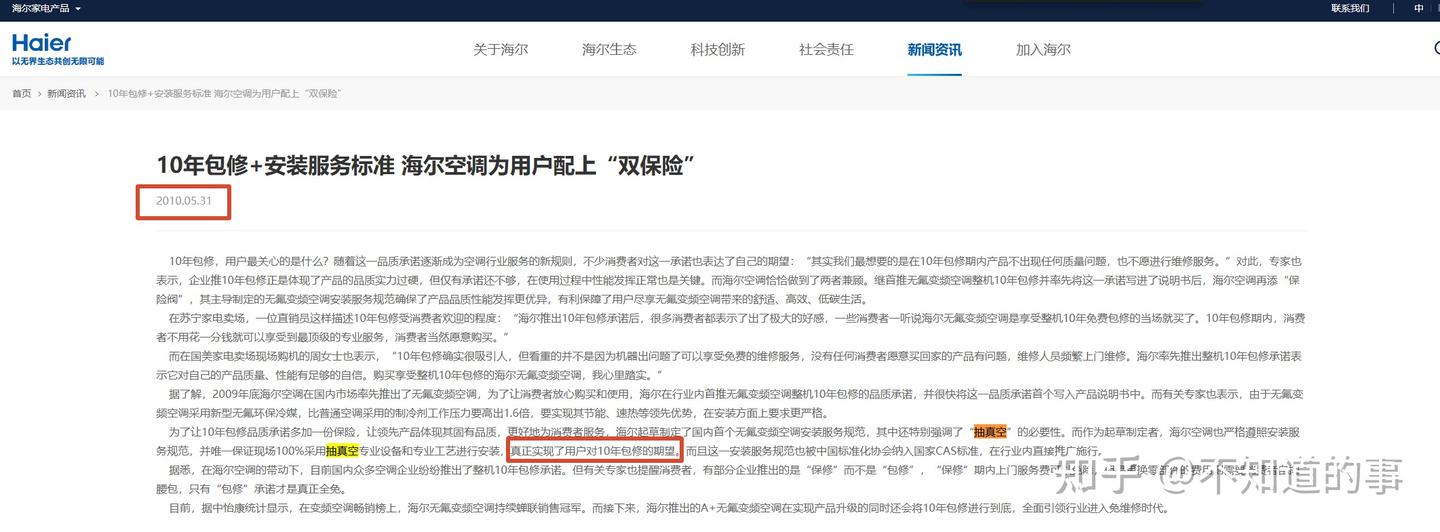Go to 首页 in breadcrumb
This screenshot has width=1440, height=532.
pos(21,93)
